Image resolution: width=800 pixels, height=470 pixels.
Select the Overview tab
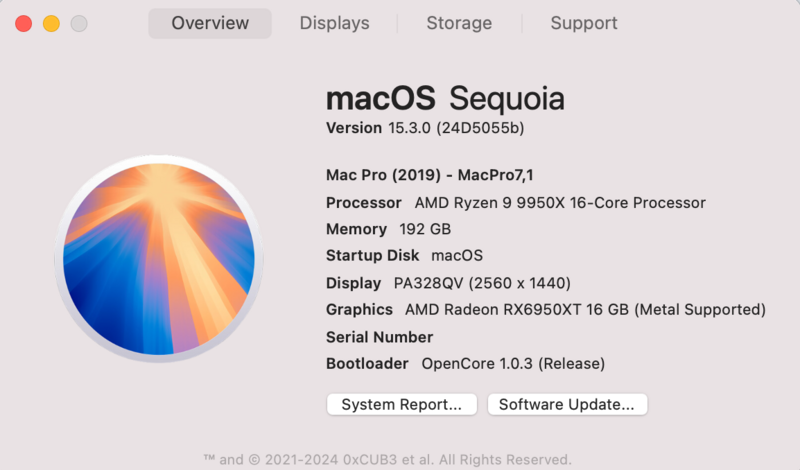click(210, 23)
